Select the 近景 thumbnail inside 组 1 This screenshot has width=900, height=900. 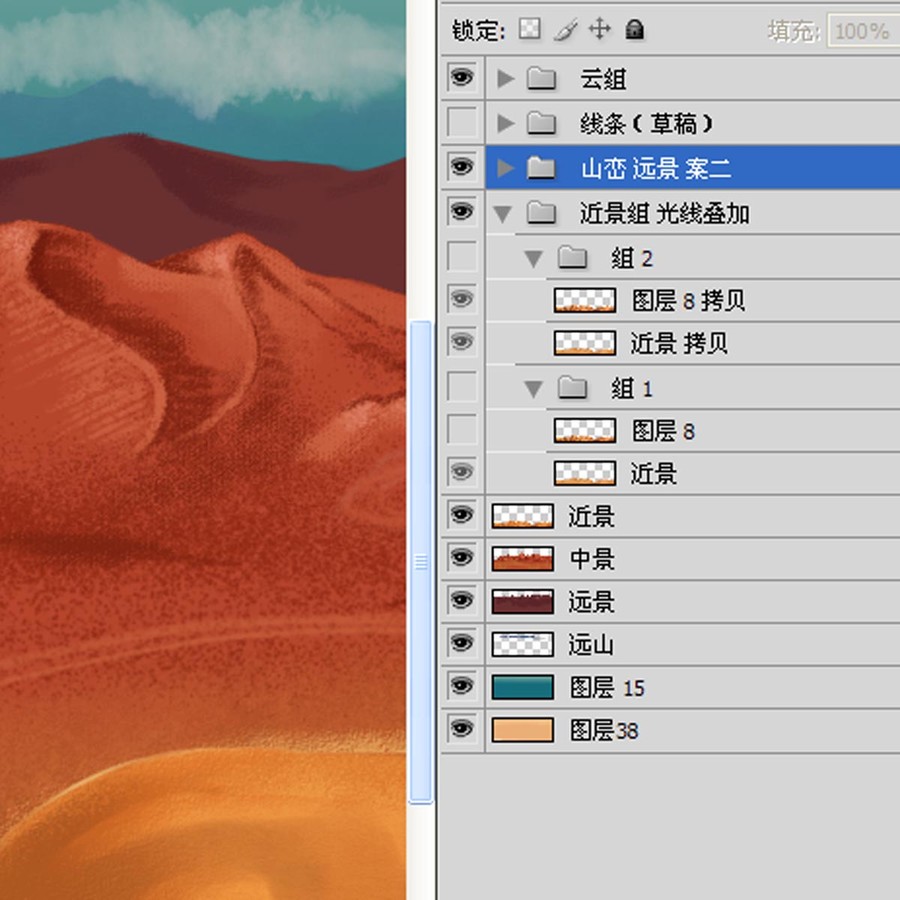pyautogui.click(x=585, y=474)
